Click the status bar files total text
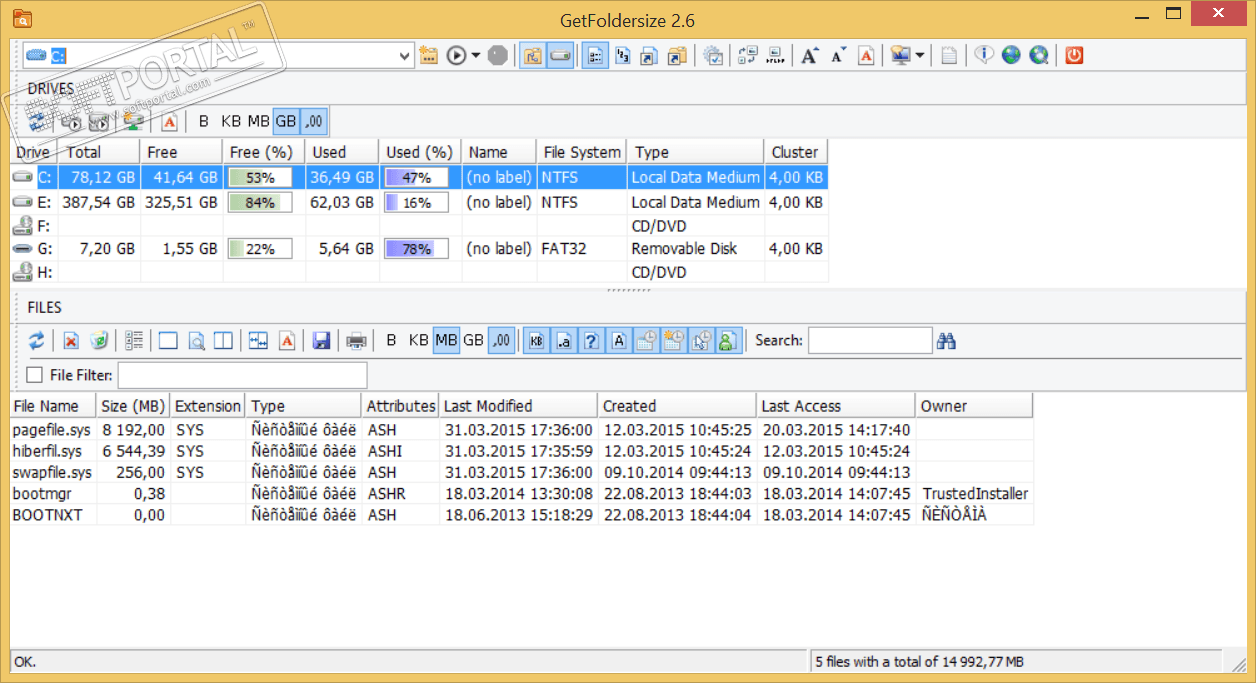This screenshot has height=683, width=1256. [x=919, y=662]
